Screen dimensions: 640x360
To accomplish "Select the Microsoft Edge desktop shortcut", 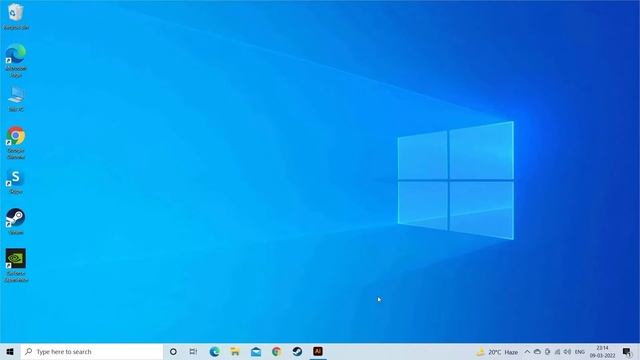I will coord(16,60).
